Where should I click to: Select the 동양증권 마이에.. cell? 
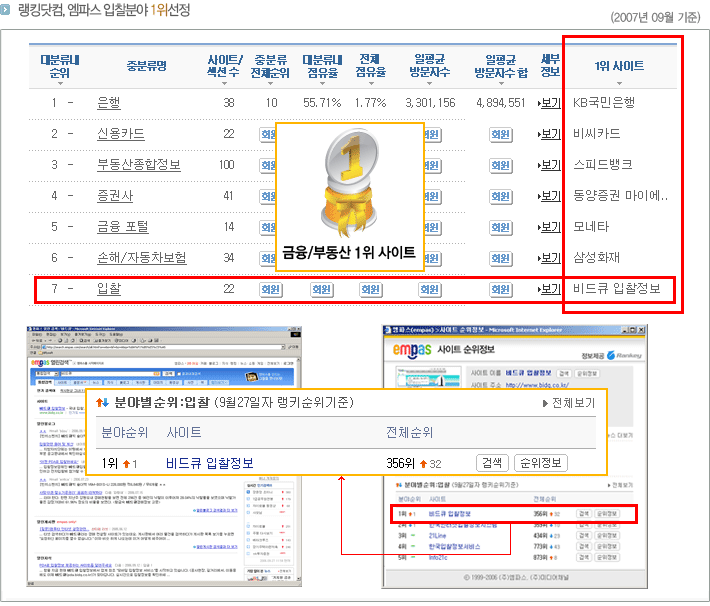click(620, 195)
